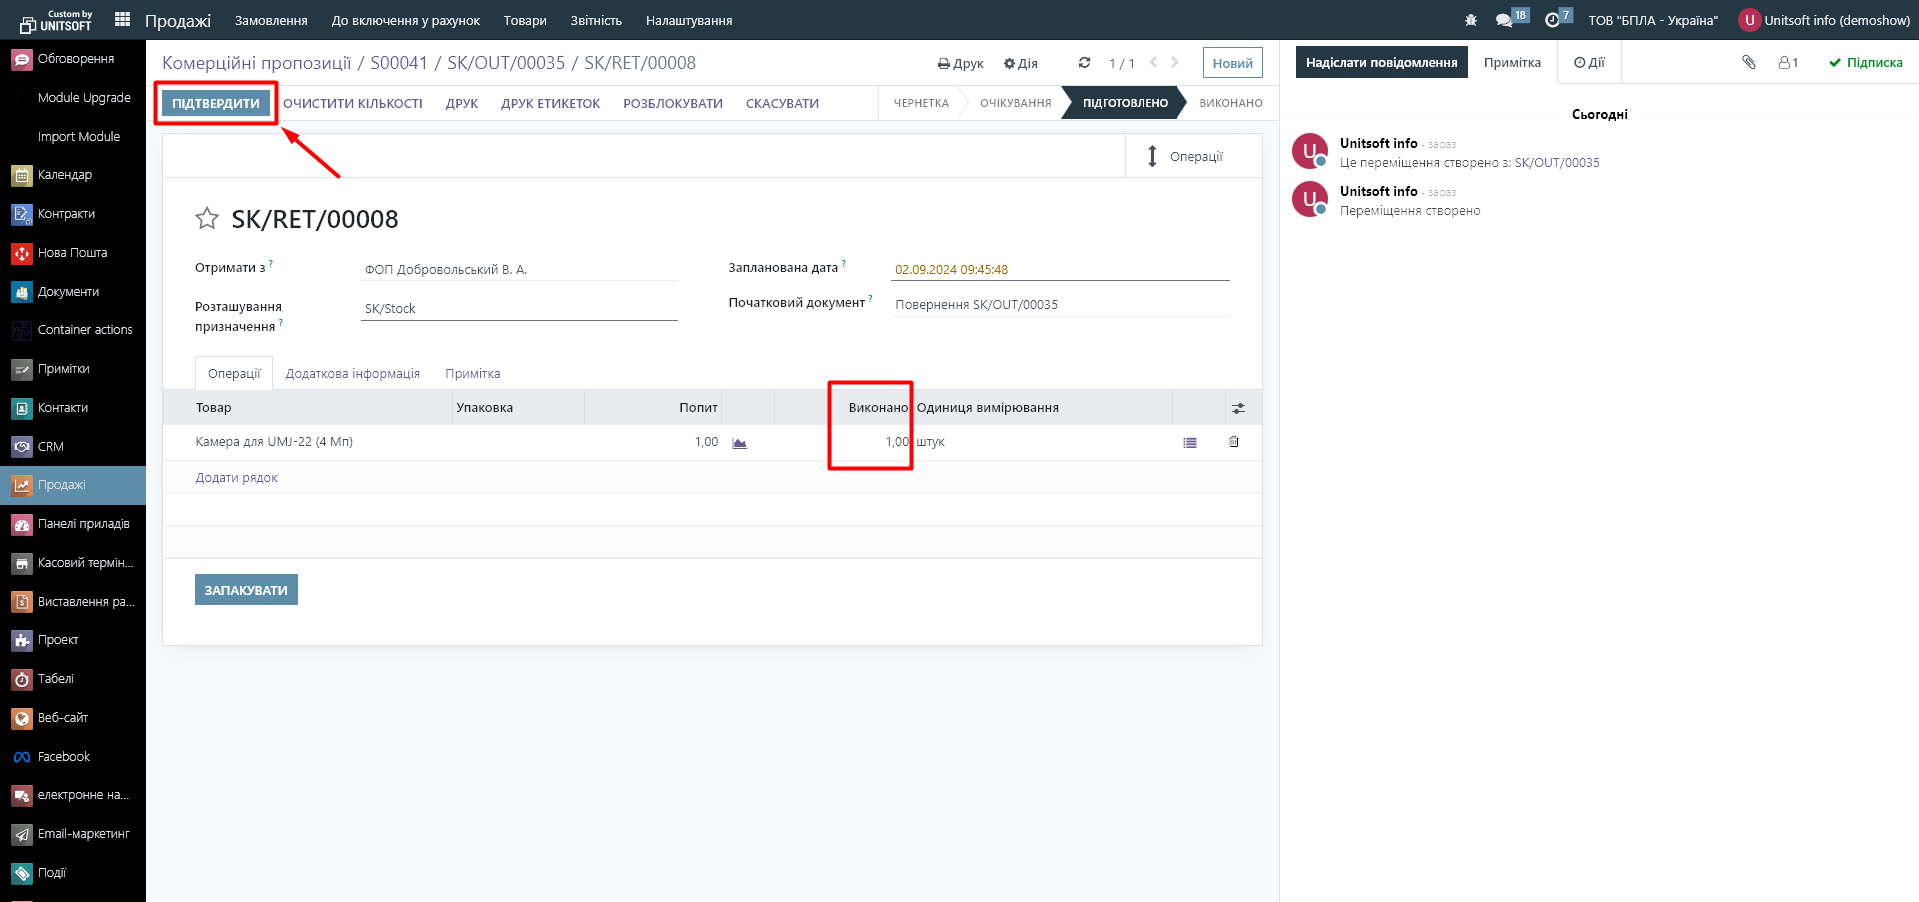This screenshot has height=902, width=1919.
Task: Open the conversations chat icon with badge 18
Action: (x=1504, y=20)
